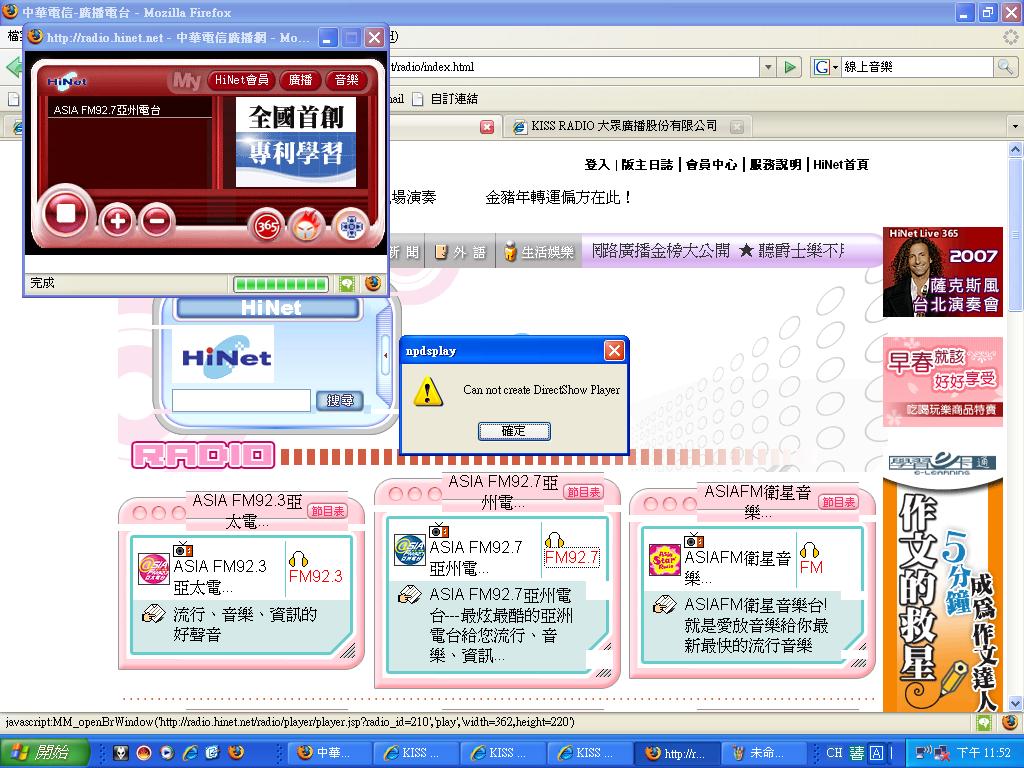This screenshot has height=768, width=1024.
Task: Click the HiNet search text field
Action: (241, 400)
